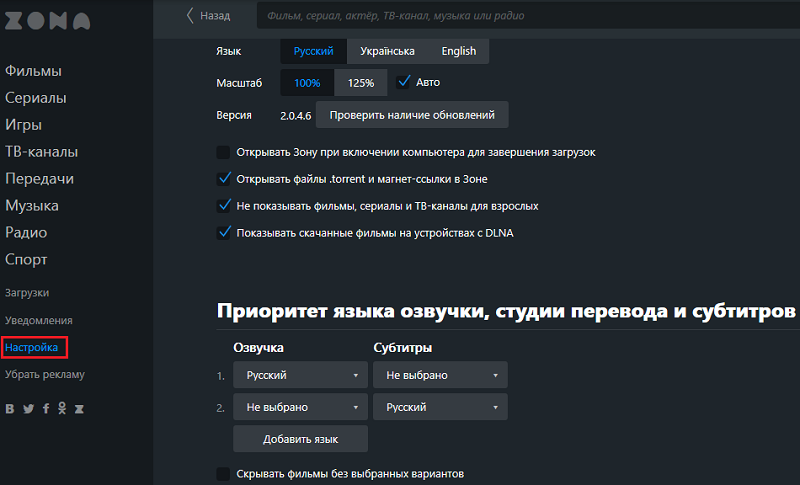
Task: Click Добавить язык button
Action: pos(301,439)
